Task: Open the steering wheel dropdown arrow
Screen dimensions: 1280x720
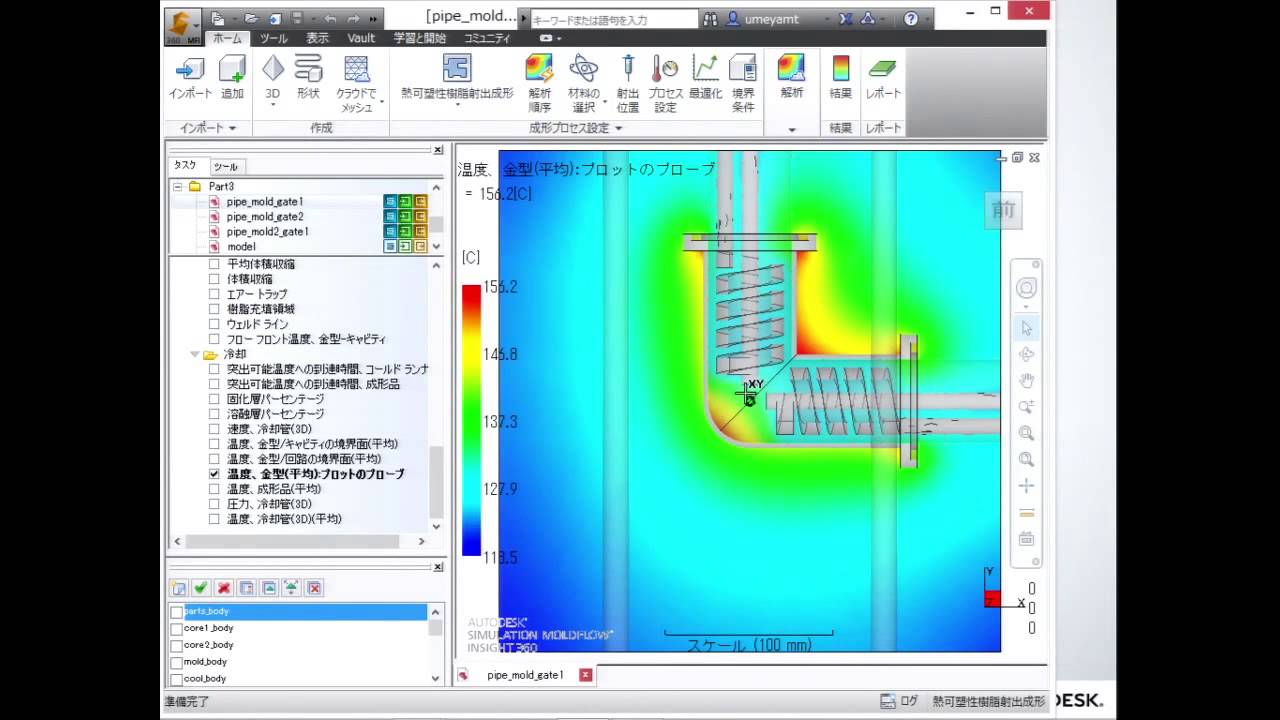Action: [x=1026, y=305]
